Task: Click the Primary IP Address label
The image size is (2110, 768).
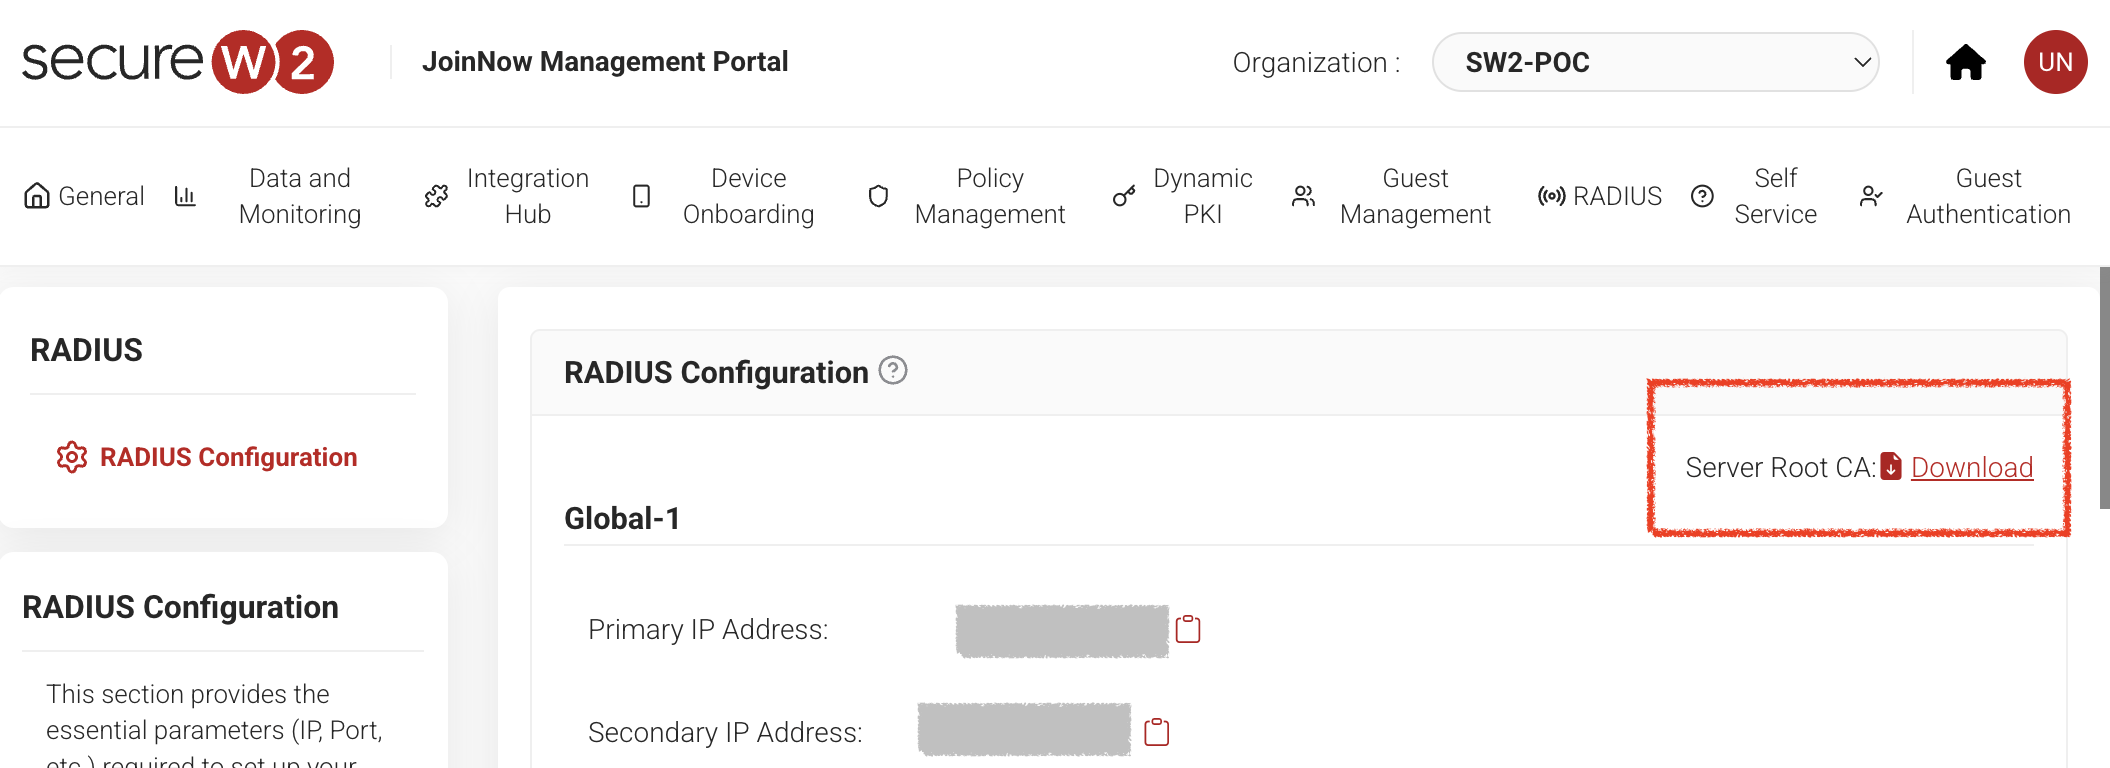Action: pyautogui.click(x=708, y=630)
